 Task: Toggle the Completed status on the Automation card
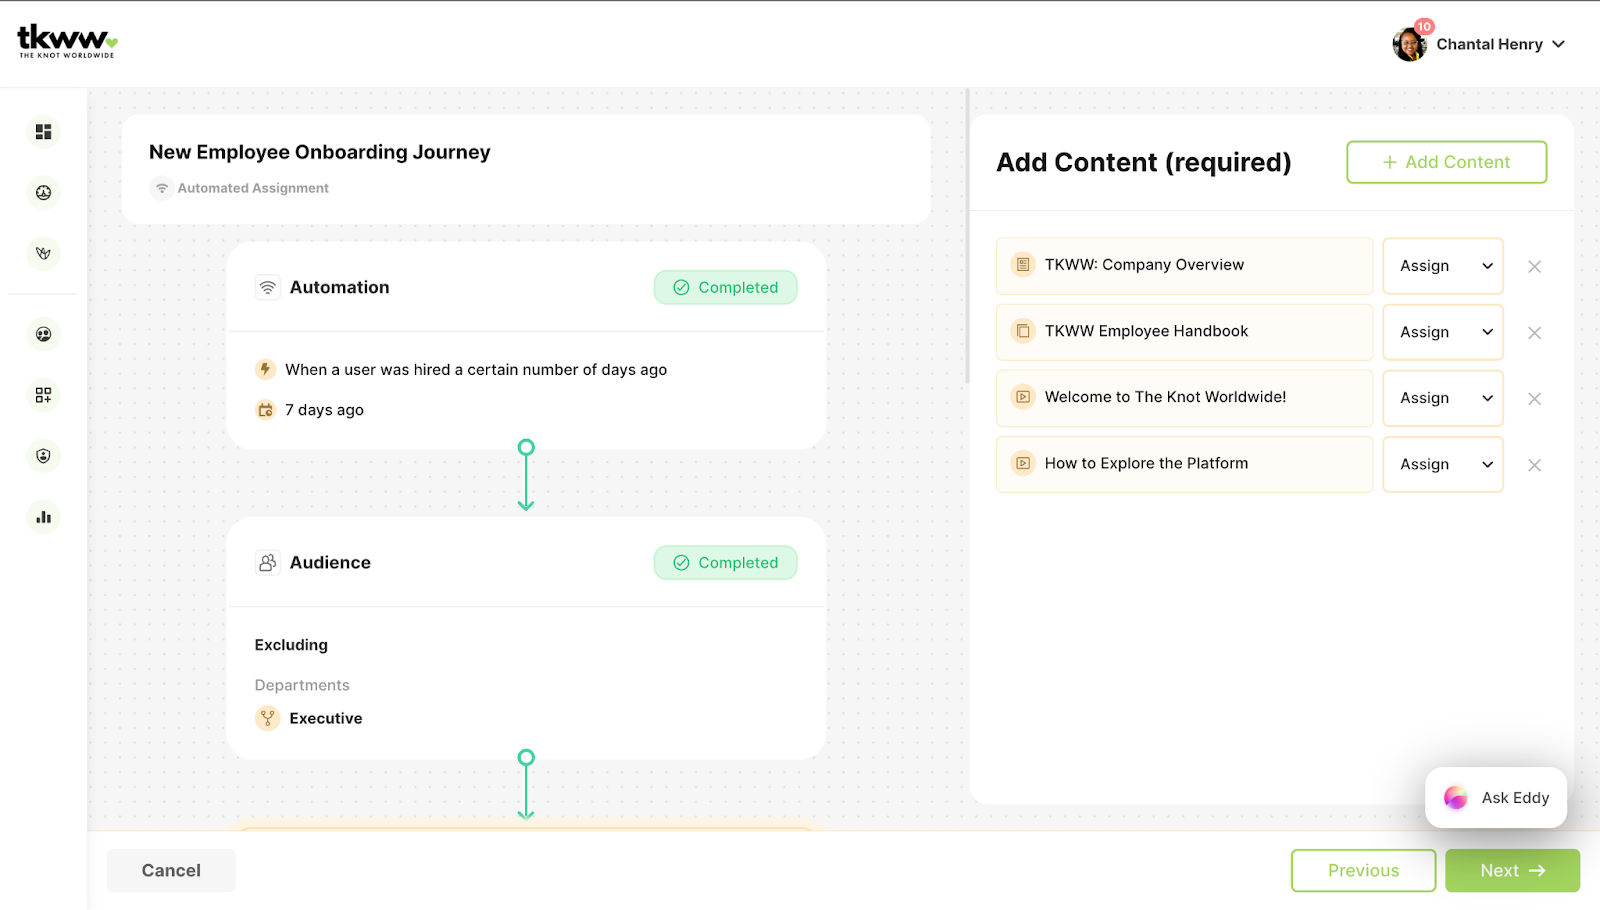tap(725, 287)
